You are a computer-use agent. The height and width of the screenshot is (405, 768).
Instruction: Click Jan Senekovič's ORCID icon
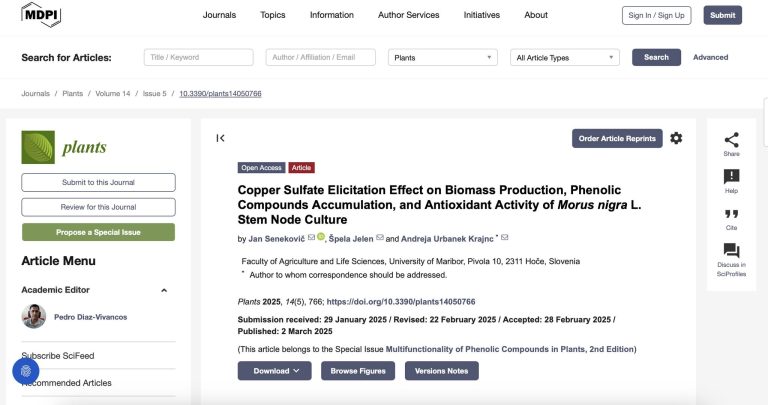click(321, 237)
